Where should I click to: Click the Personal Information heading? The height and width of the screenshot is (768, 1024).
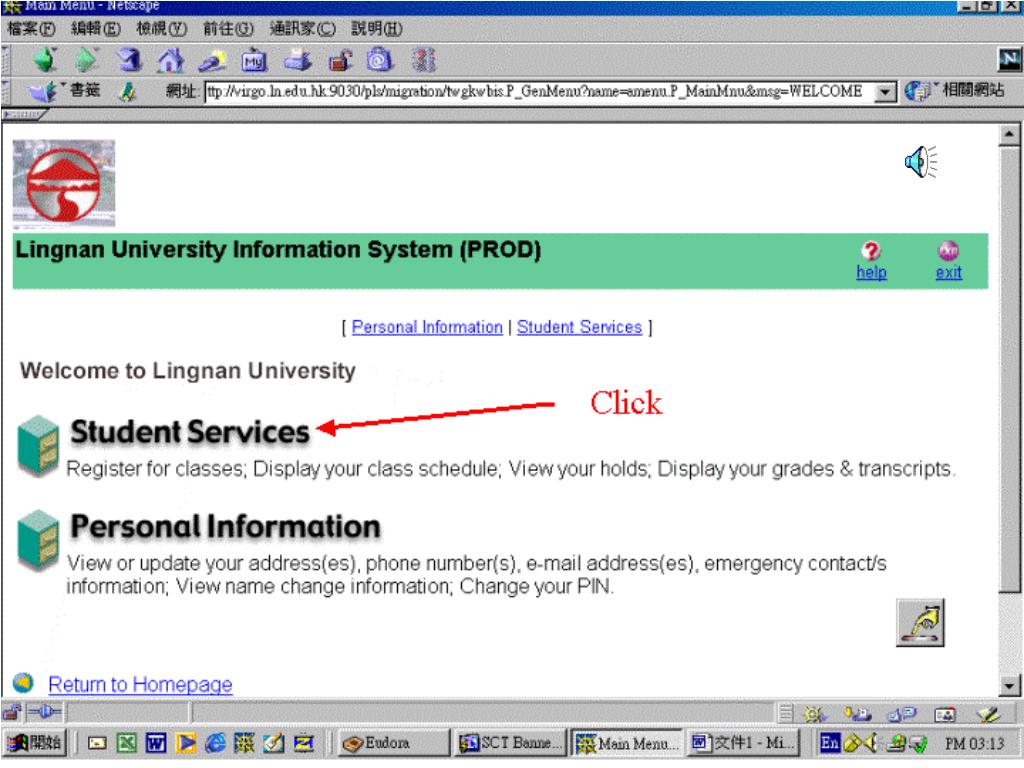(x=225, y=526)
